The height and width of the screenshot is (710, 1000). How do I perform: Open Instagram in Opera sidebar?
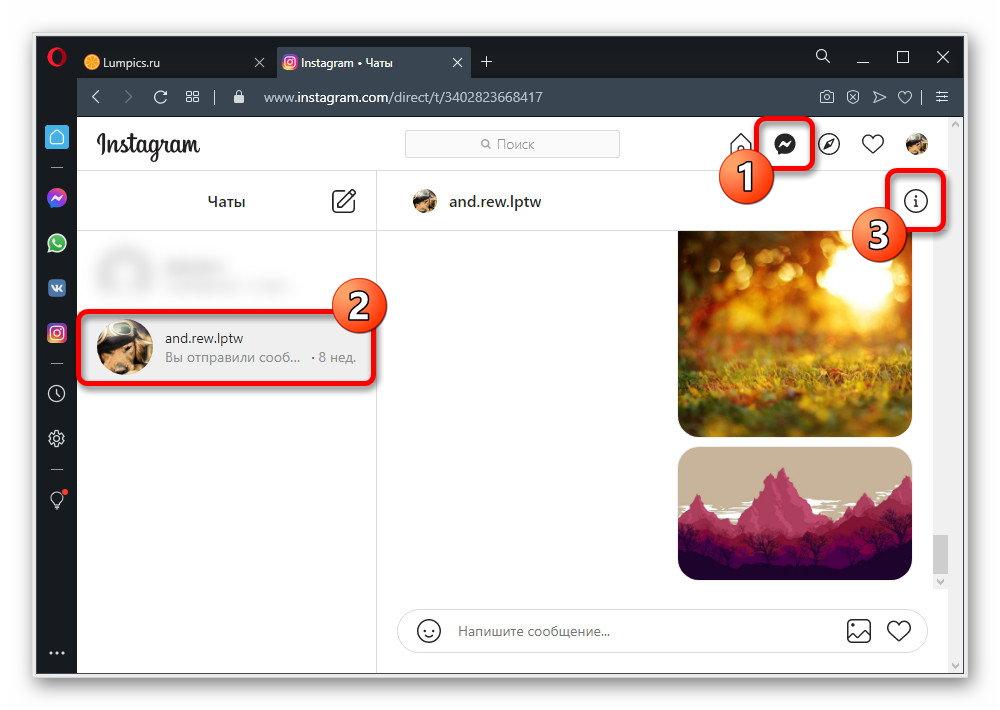tap(57, 333)
